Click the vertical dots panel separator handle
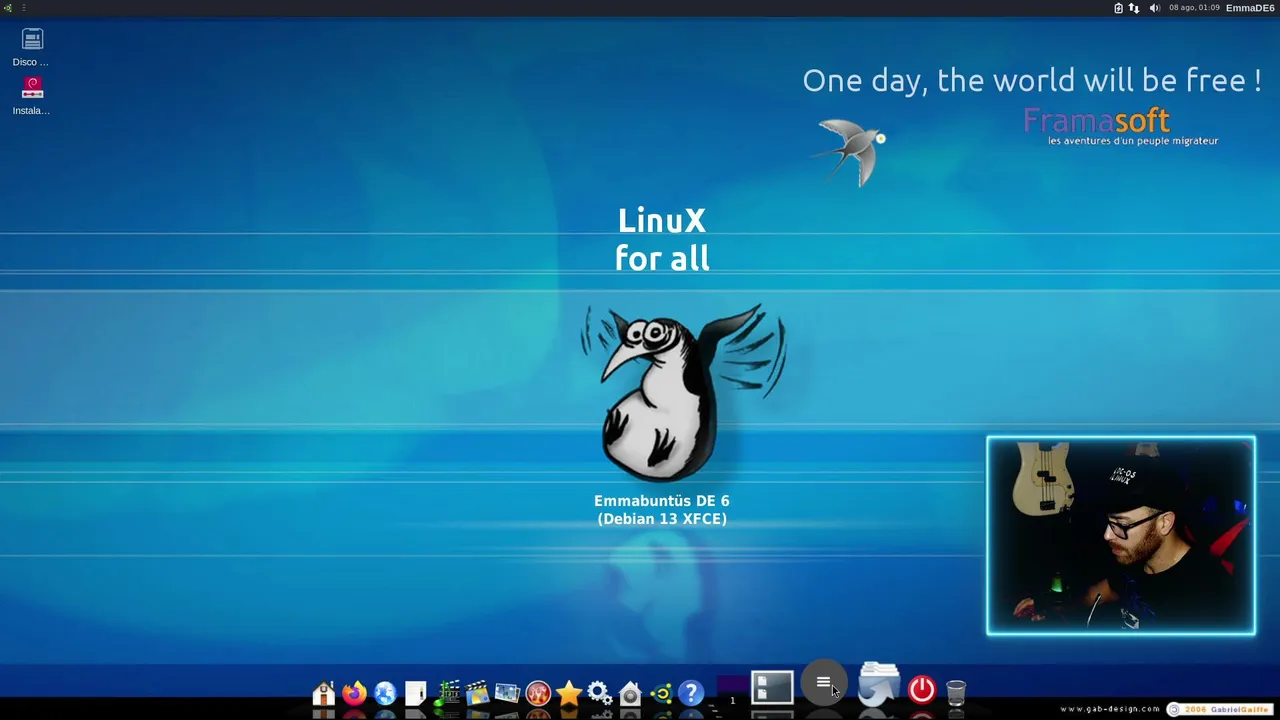The height and width of the screenshot is (720, 1280). tap(23, 8)
